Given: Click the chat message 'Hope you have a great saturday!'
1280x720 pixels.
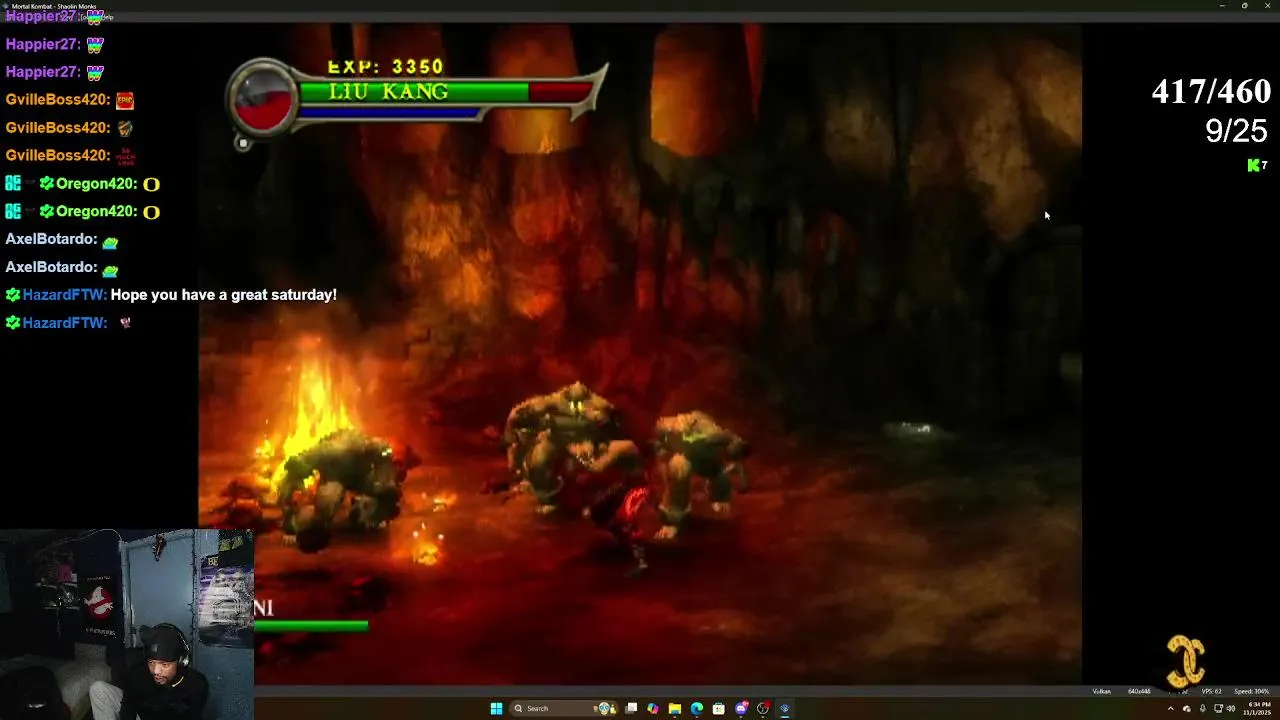Looking at the screenshot, I should point(224,295).
